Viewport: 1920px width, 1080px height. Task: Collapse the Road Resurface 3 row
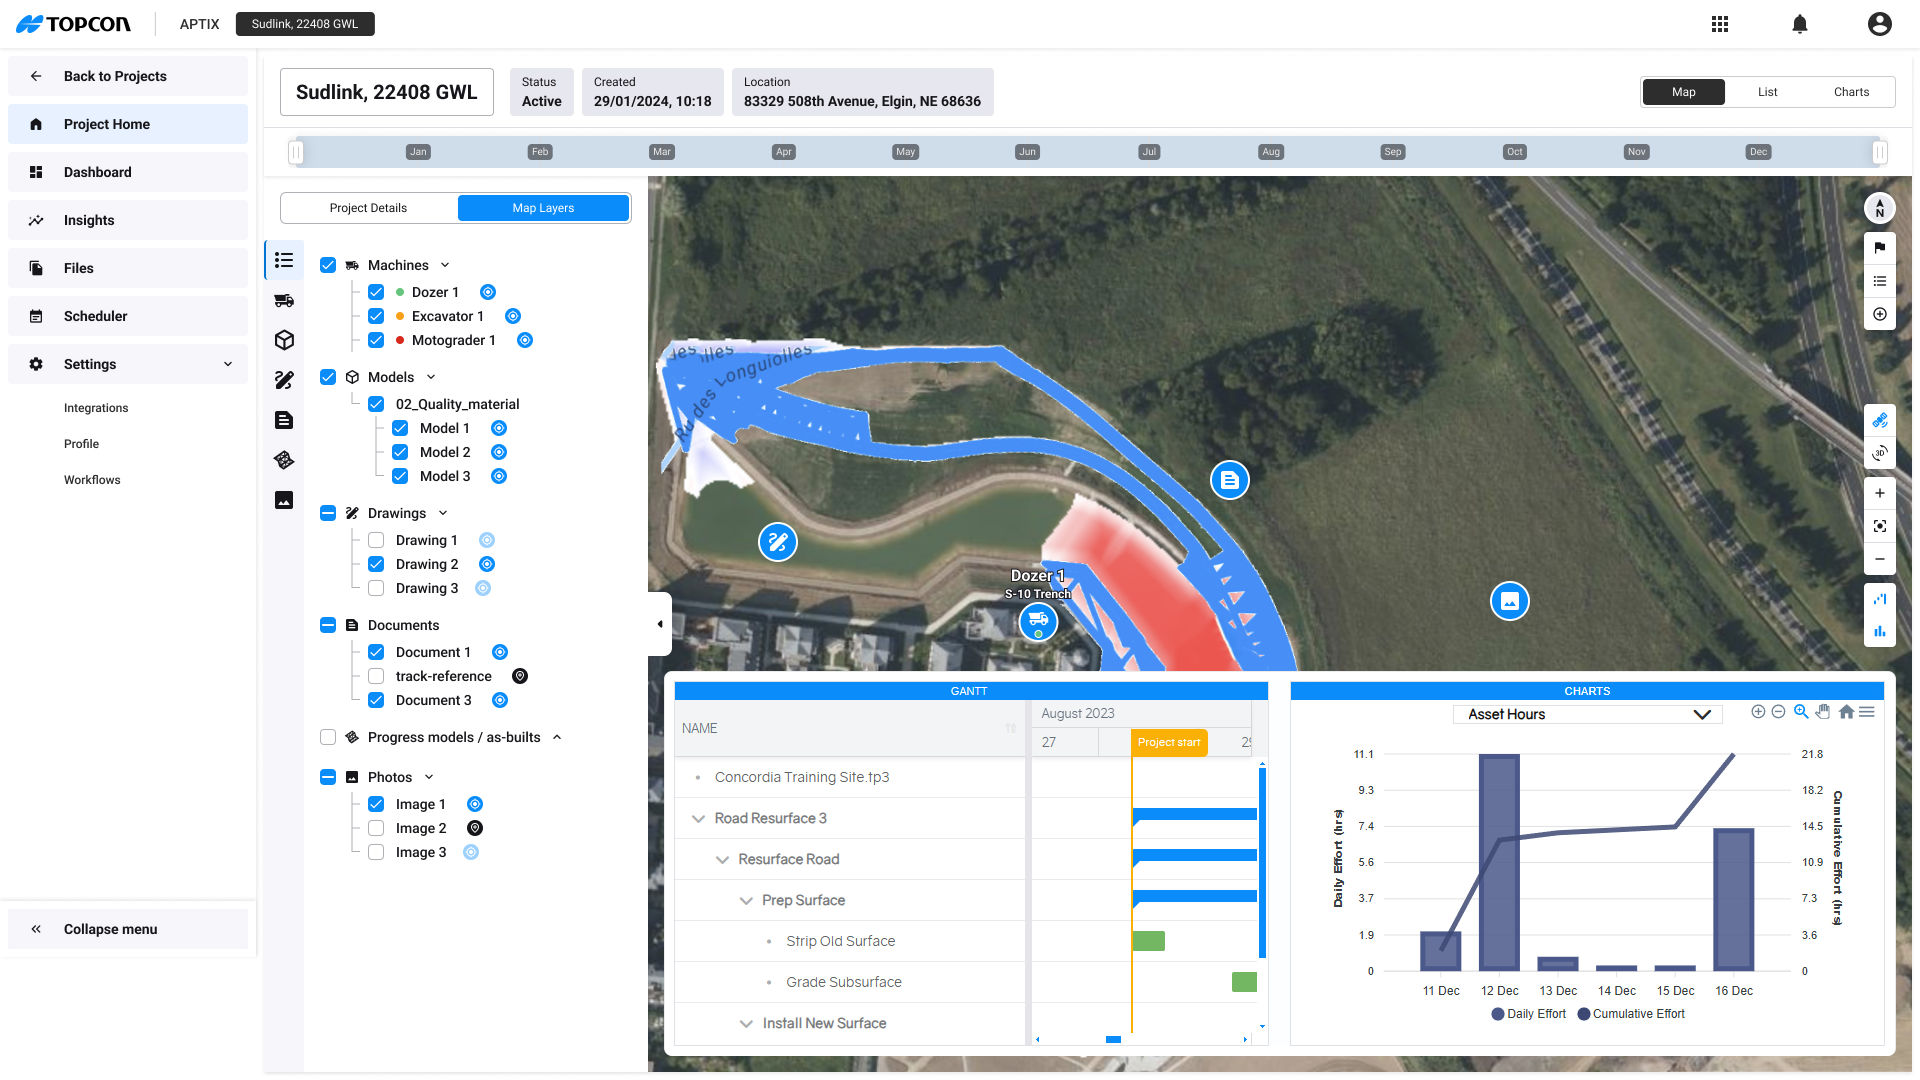pos(698,818)
